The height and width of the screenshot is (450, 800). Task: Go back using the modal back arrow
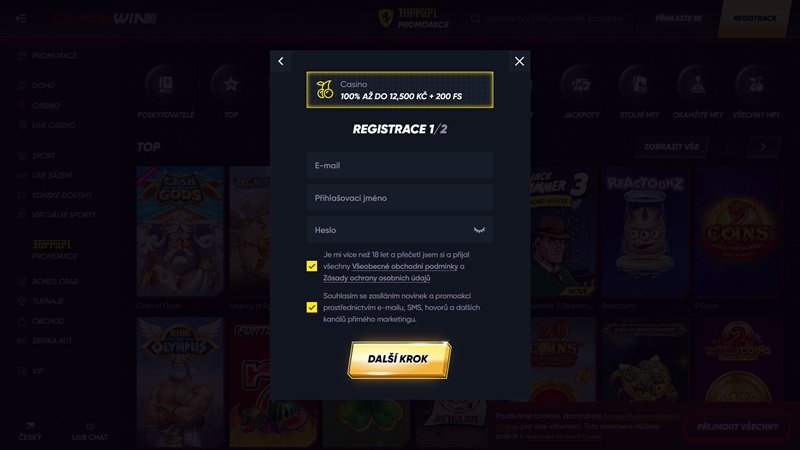281,61
